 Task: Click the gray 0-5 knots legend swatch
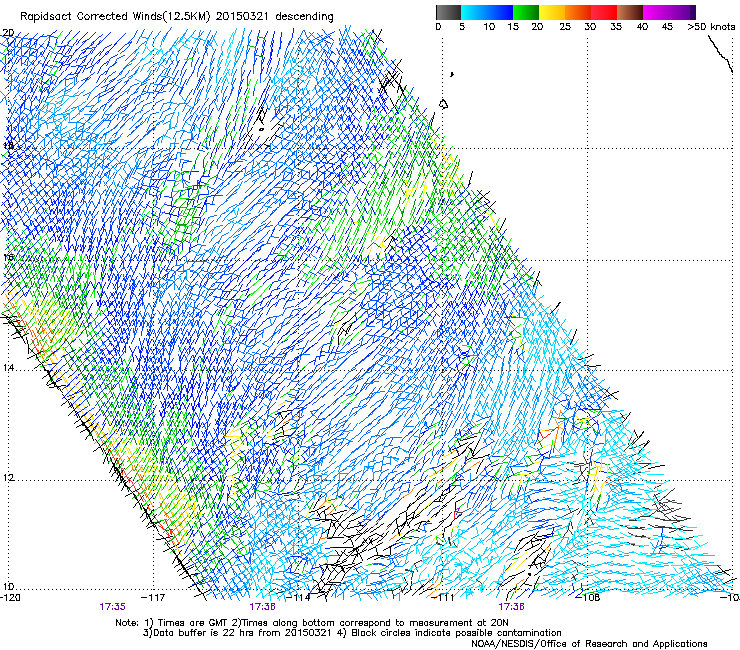point(448,12)
